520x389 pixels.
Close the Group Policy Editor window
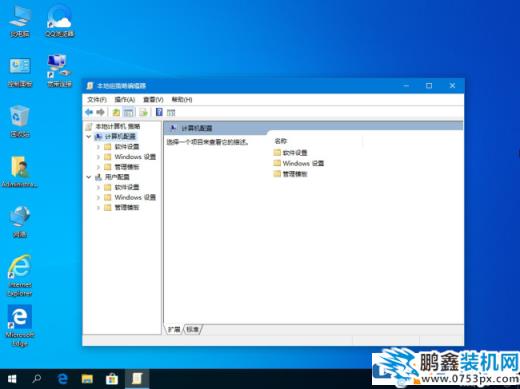point(452,86)
